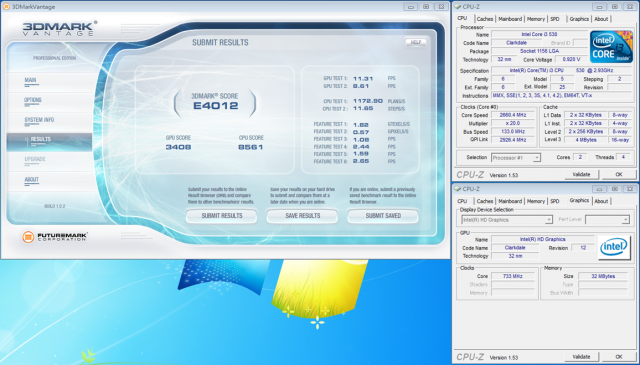Click the GPU score value 3408

tap(178, 147)
